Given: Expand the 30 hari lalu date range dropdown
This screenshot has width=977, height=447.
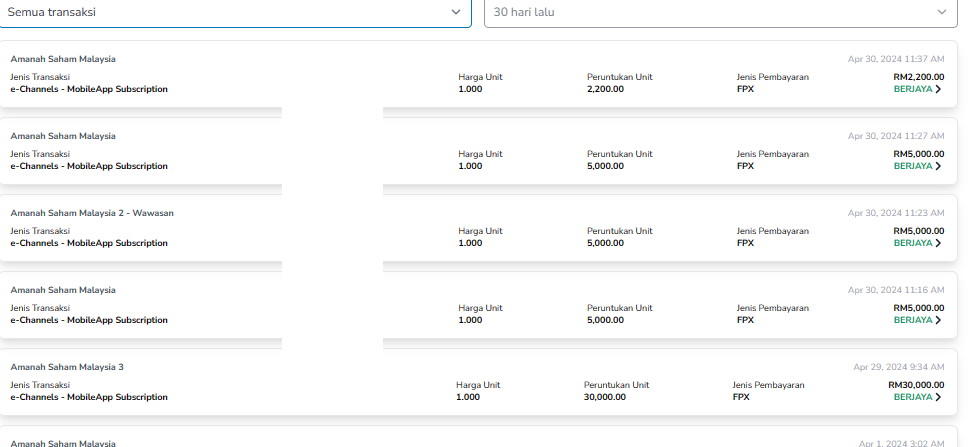Looking at the screenshot, I should [x=721, y=12].
